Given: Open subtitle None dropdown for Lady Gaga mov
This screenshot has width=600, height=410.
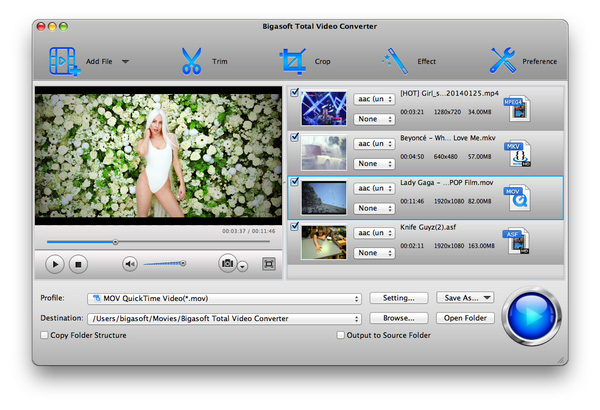Looking at the screenshot, I should [x=374, y=208].
